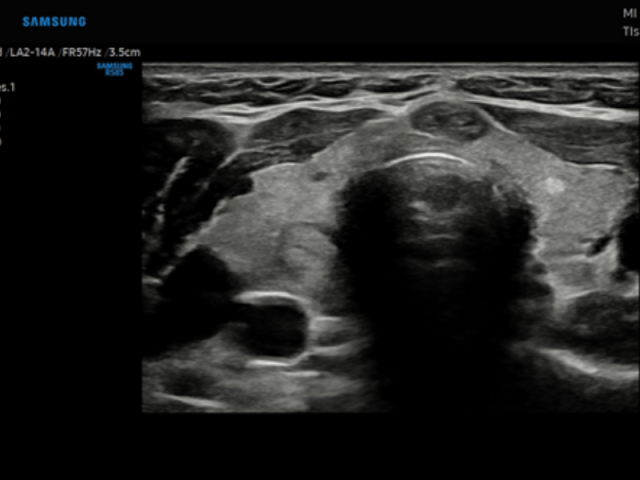Click the 's.1' parameter text on left
The height and width of the screenshot is (480, 640).
pyautogui.click(x=8, y=87)
